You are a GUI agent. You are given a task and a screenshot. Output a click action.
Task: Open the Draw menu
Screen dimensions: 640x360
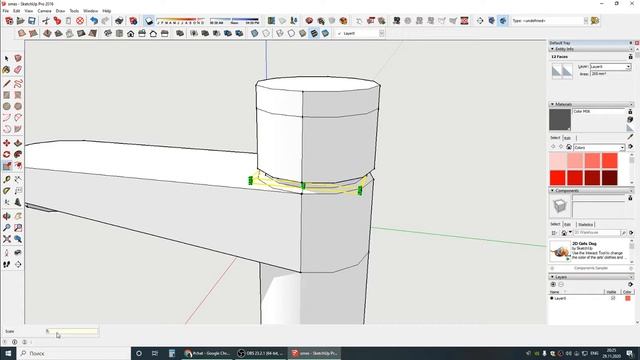[x=60, y=11]
